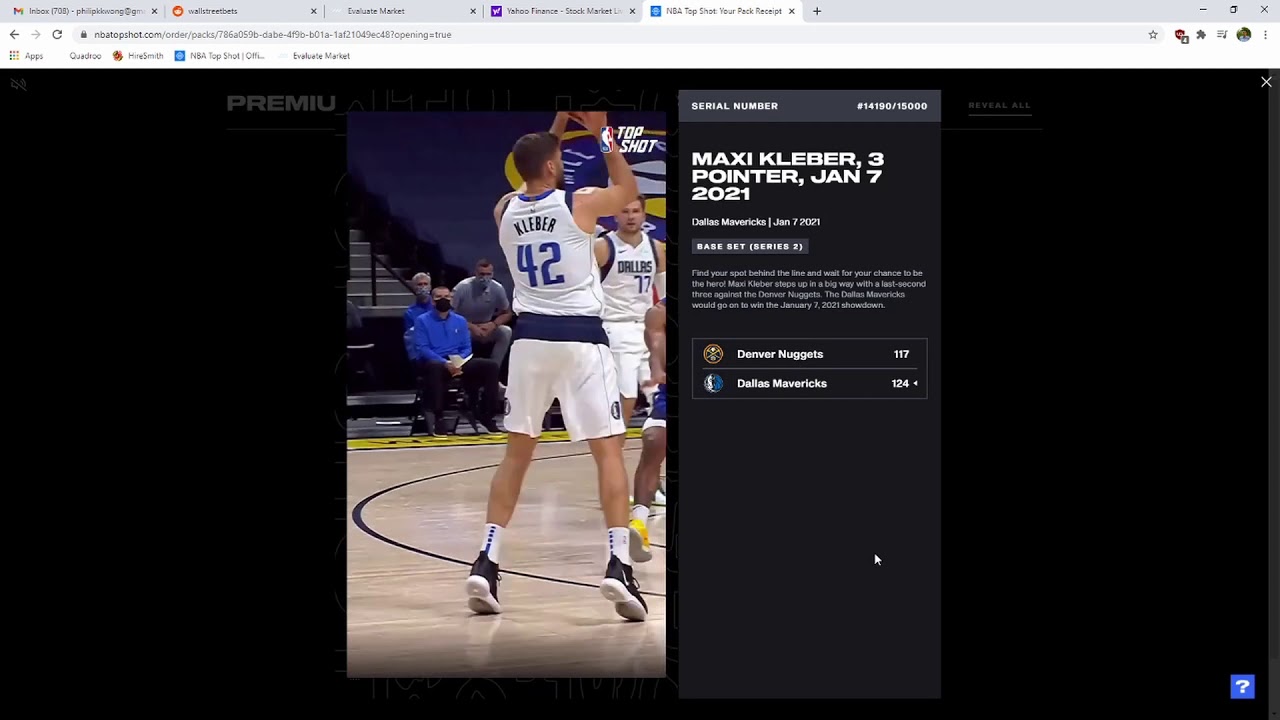Click the Dallas Mavericks | Jan 7 2021 subtitle
Image resolution: width=1280 pixels, height=720 pixels.
(x=756, y=222)
